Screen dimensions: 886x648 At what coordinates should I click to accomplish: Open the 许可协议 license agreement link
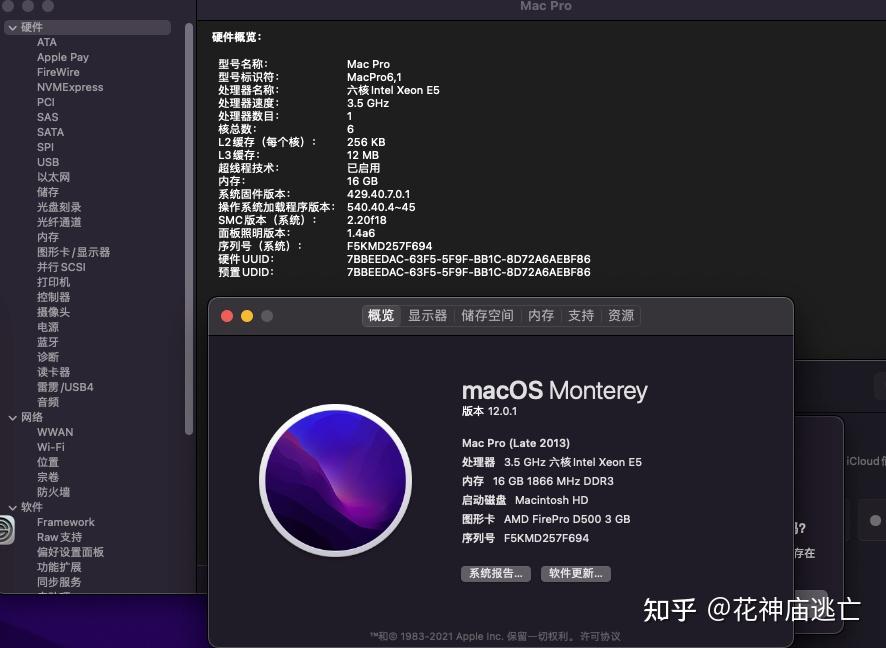click(x=600, y=636)
